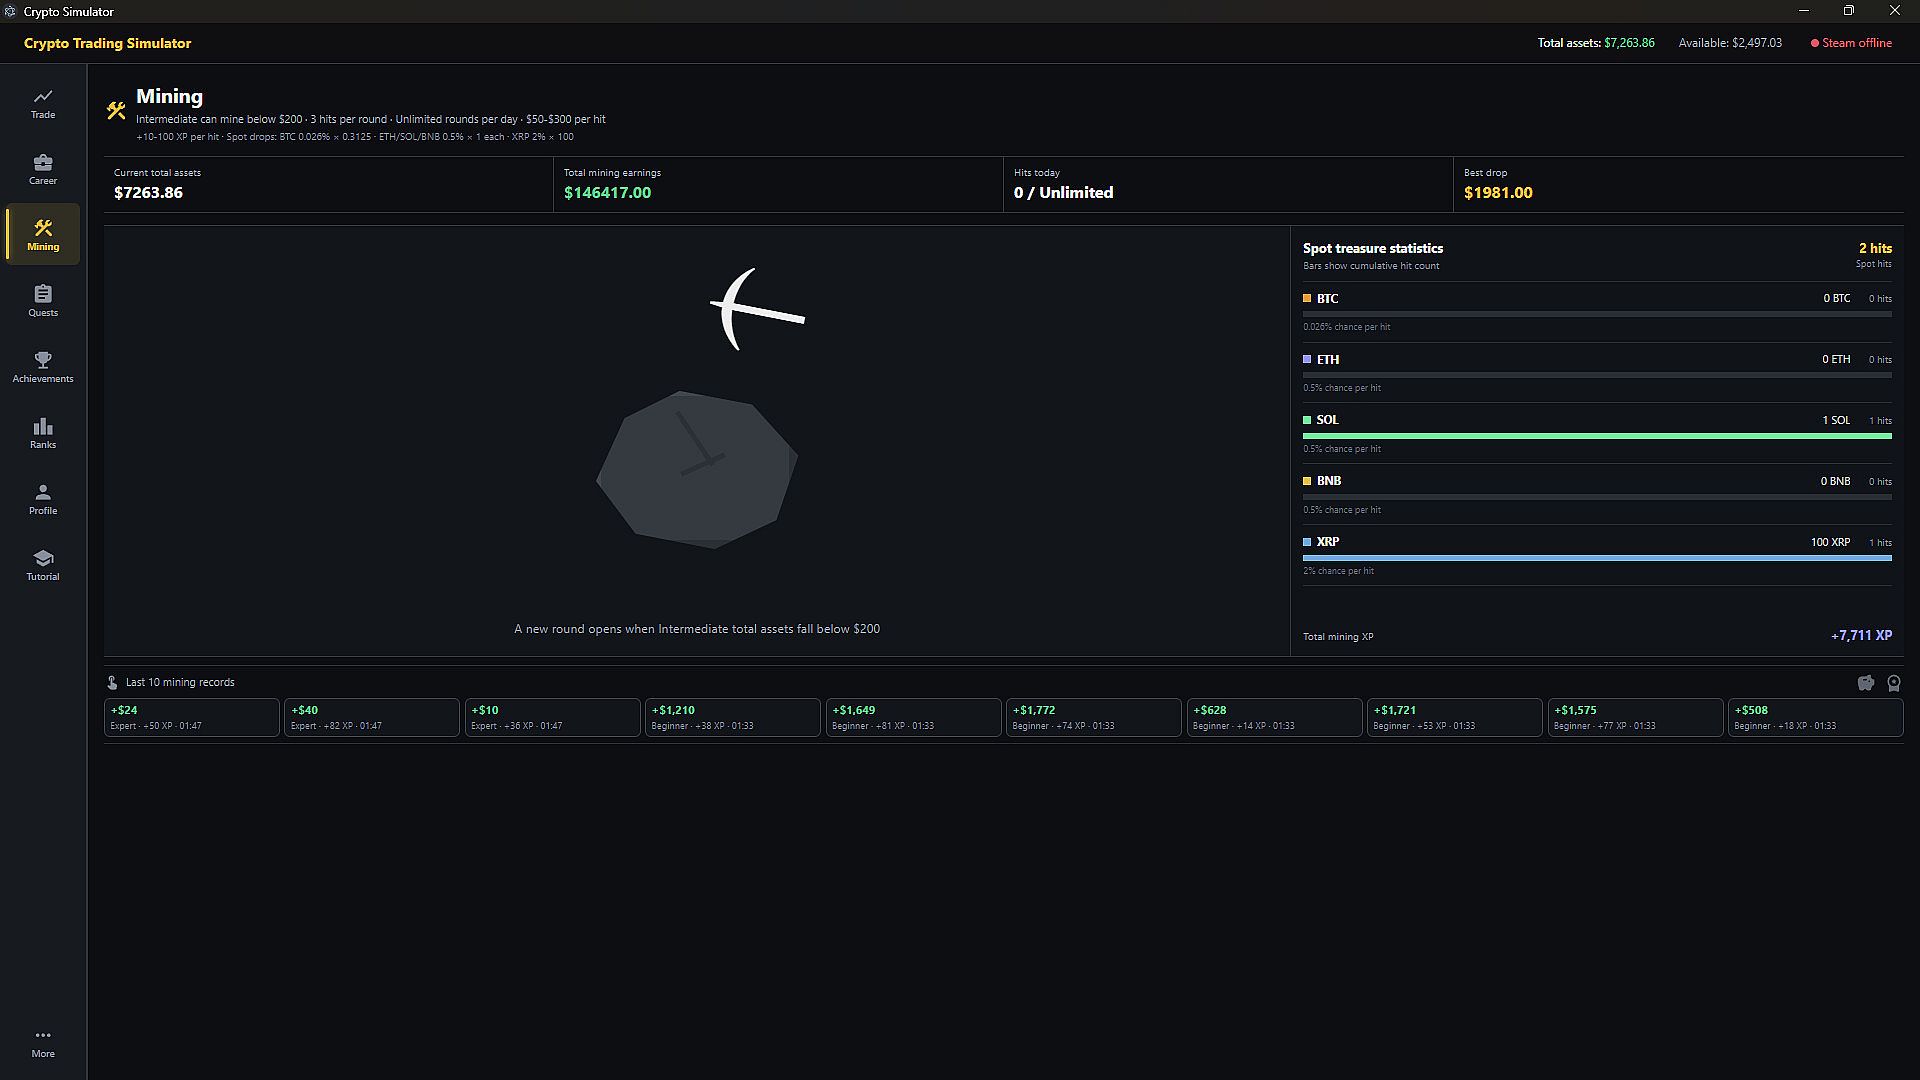1920x1080 pixels.
Task: Click the piggy bank icon above the records
Action: coord(1866,683)
